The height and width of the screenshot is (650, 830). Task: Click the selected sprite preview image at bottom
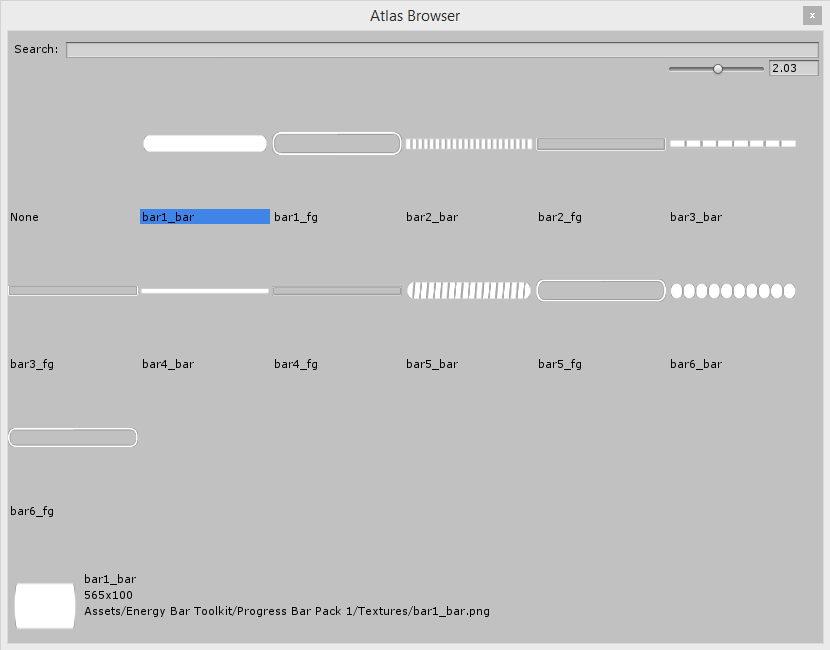coord(45,606)
